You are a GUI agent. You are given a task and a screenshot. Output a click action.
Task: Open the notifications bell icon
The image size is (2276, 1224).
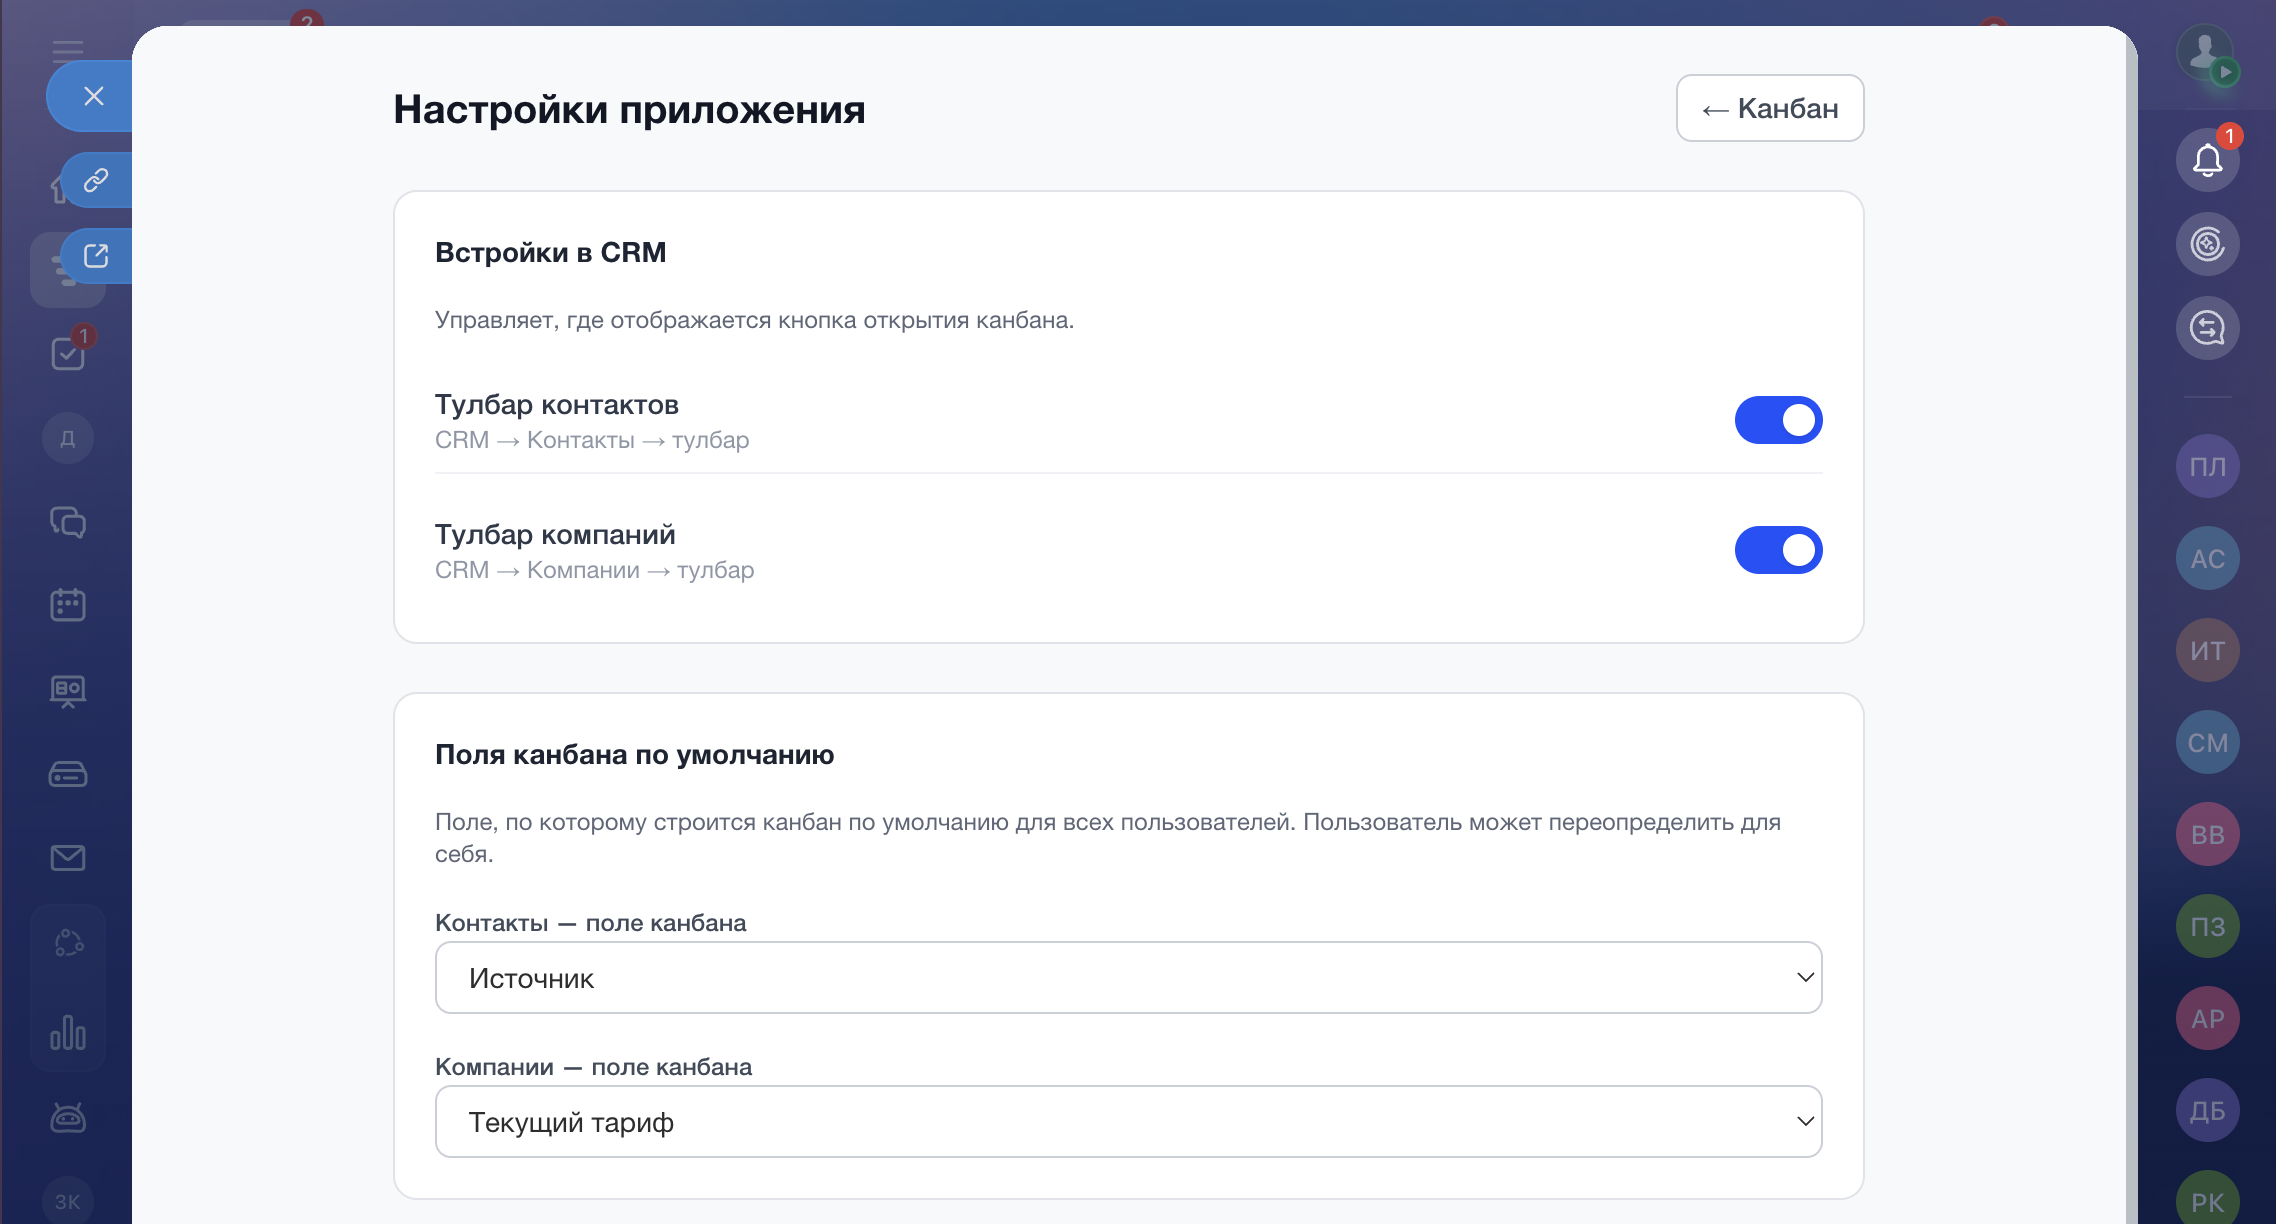(2207, 160)
